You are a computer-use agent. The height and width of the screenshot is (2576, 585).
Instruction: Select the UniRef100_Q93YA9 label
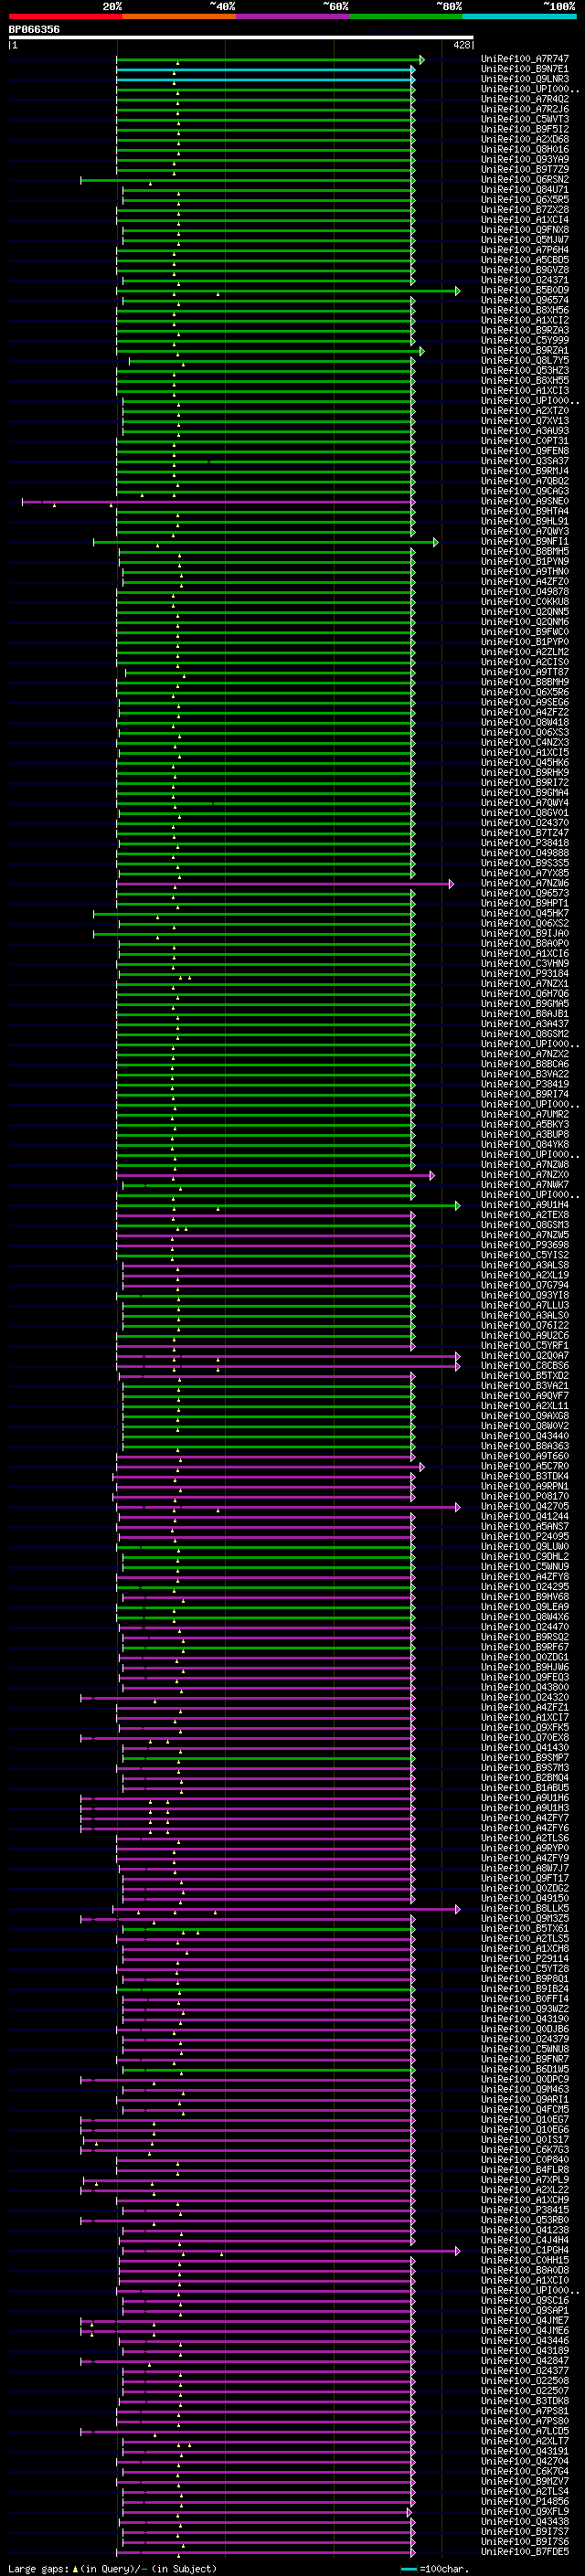(525, 159)
